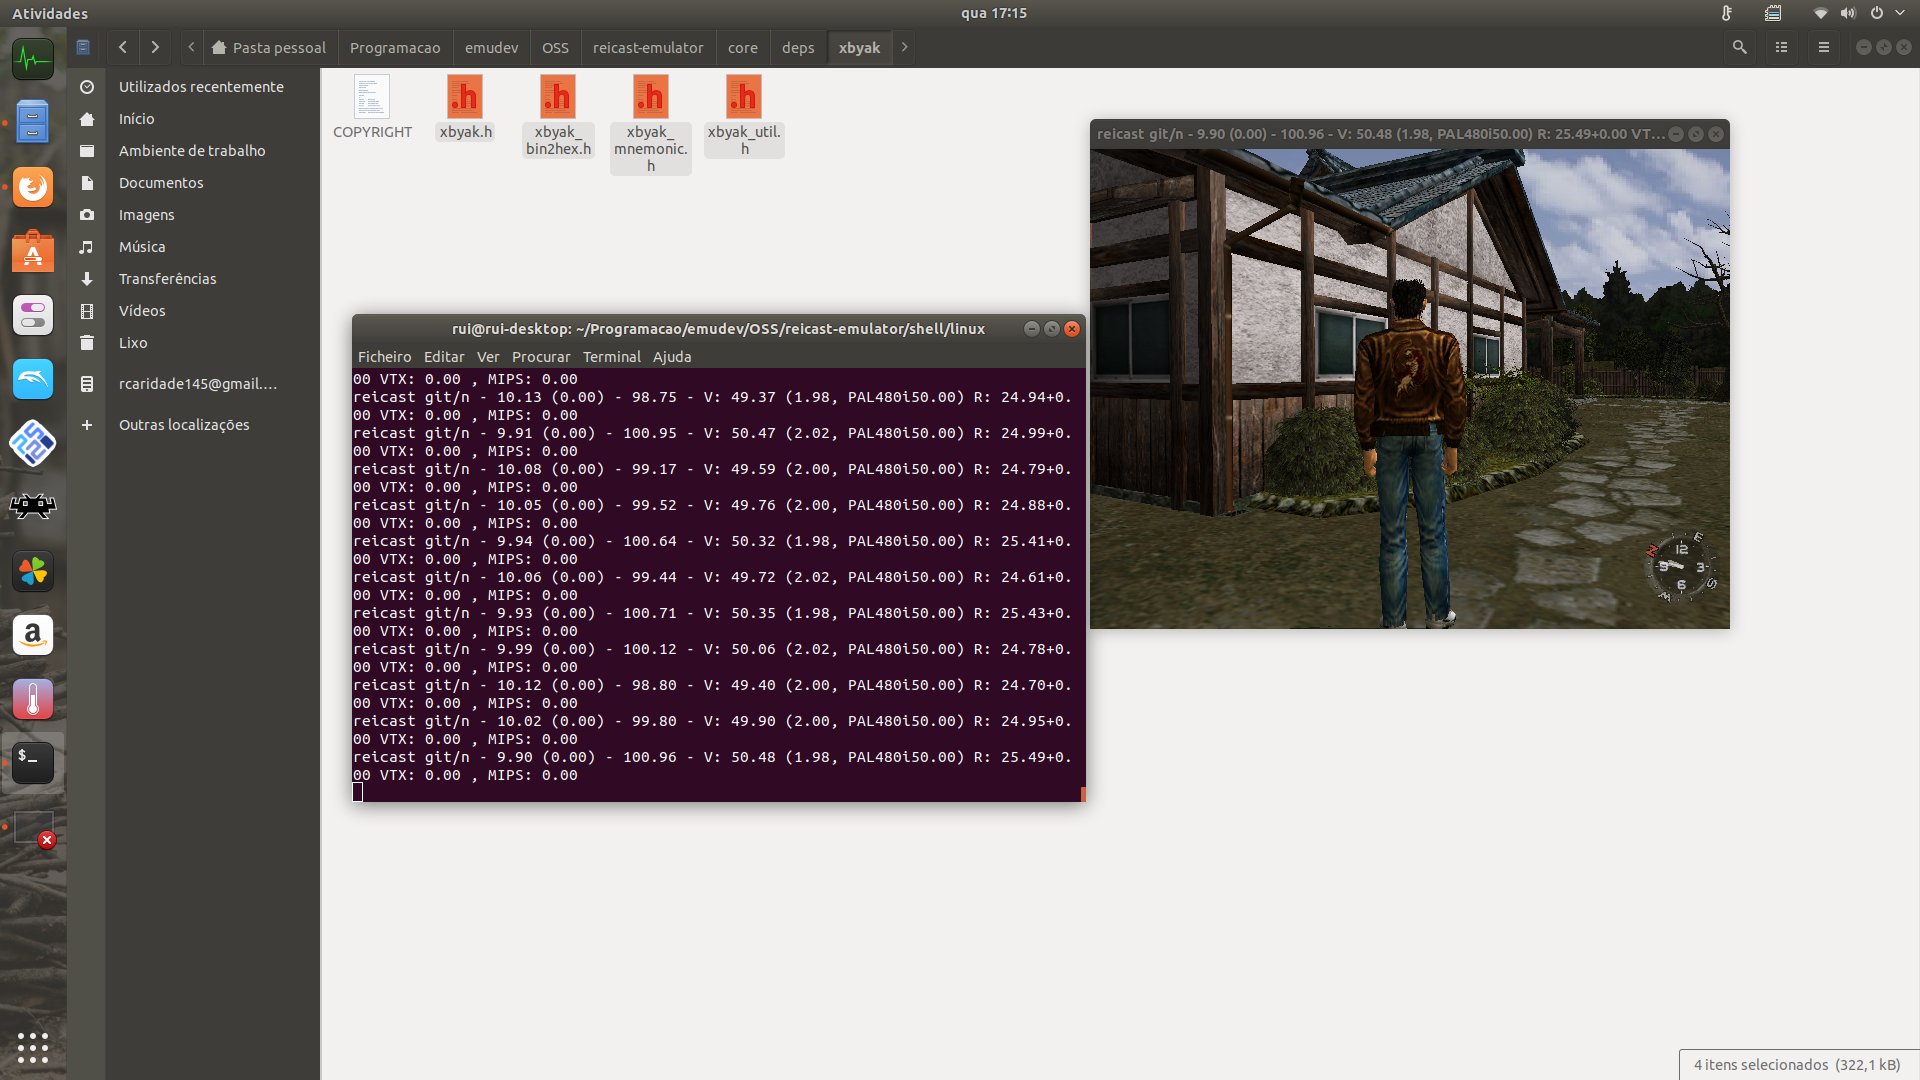
Task: Open Amazon from the dock
Action: point(33,635)
